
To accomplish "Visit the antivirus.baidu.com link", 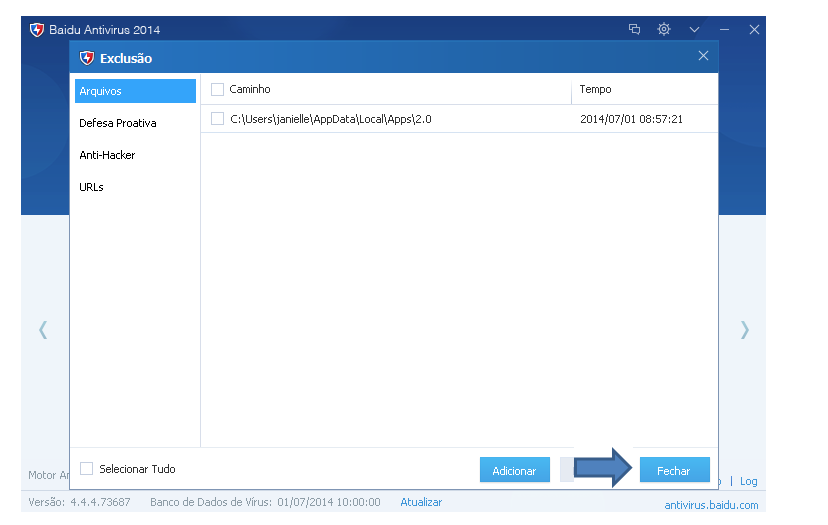I will coord(711,505).
